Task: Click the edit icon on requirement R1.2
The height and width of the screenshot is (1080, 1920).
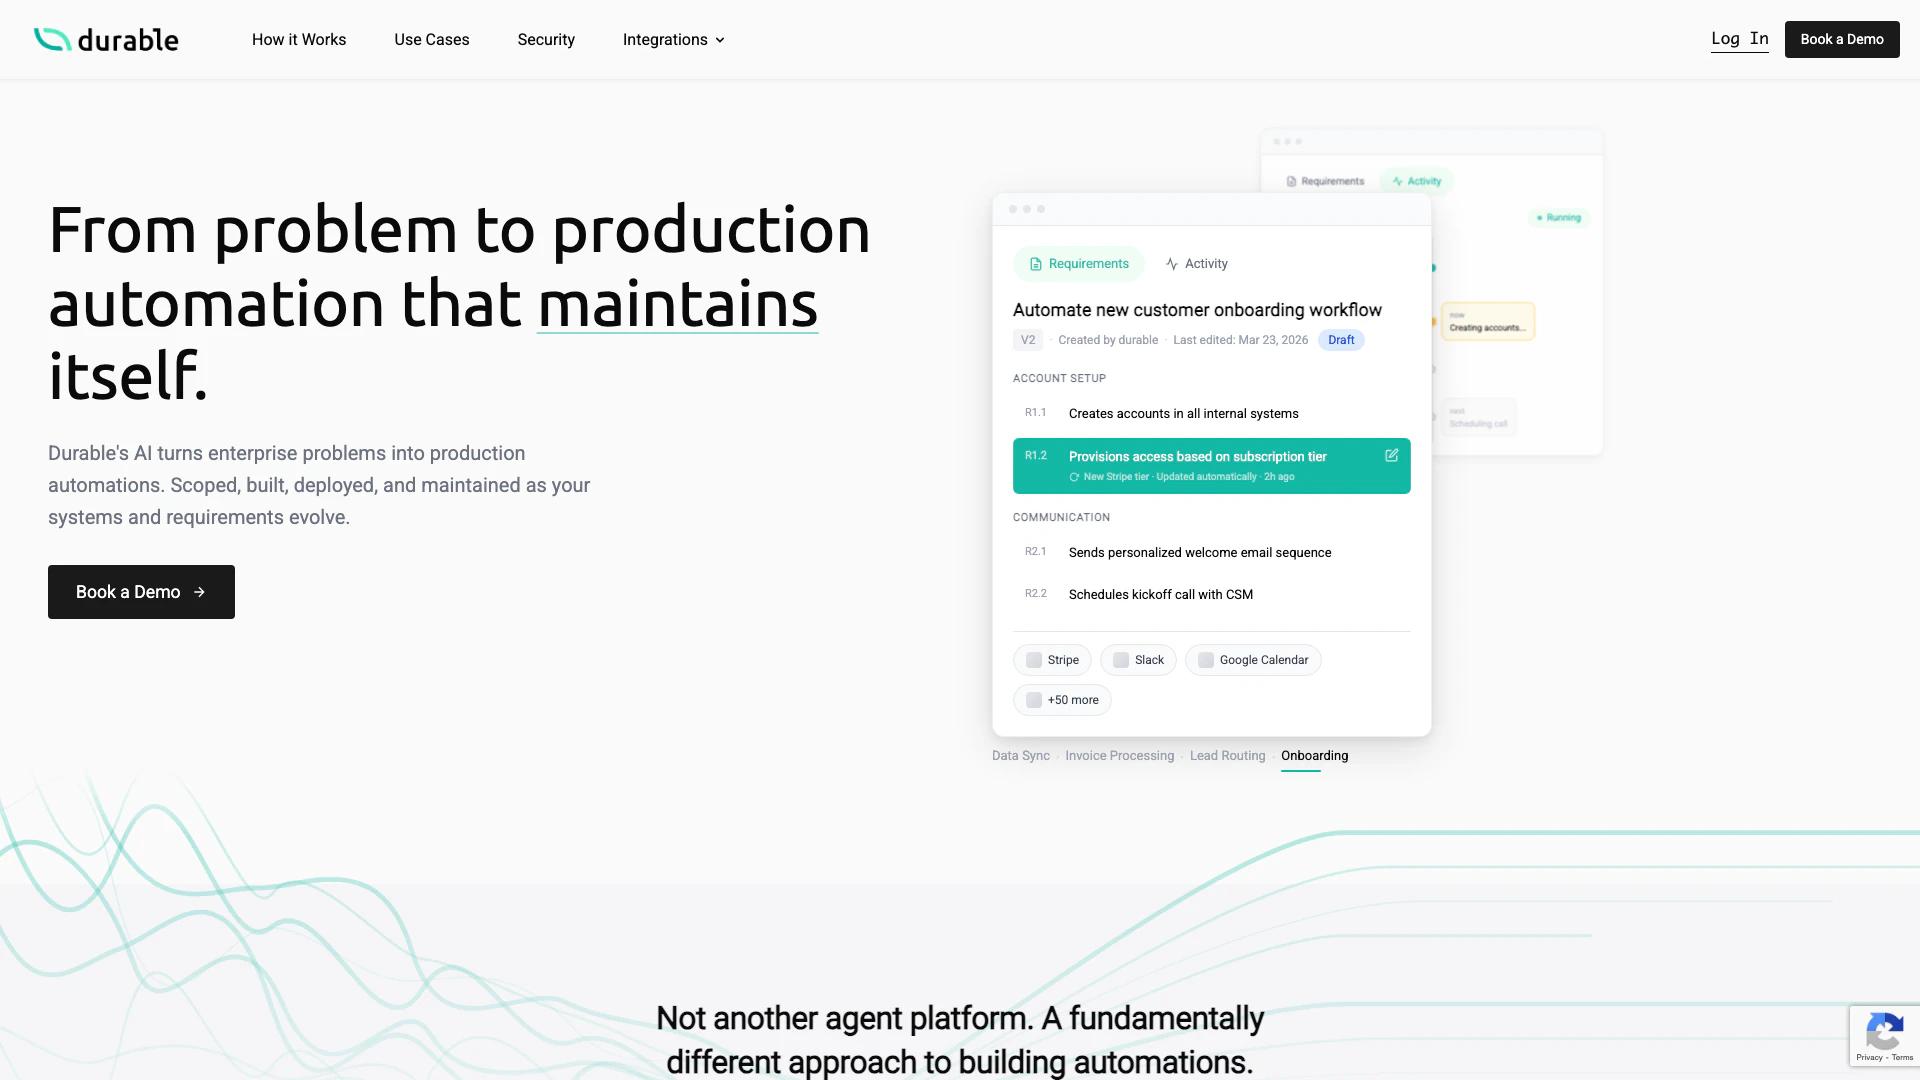Action: tap(1391, 456)
